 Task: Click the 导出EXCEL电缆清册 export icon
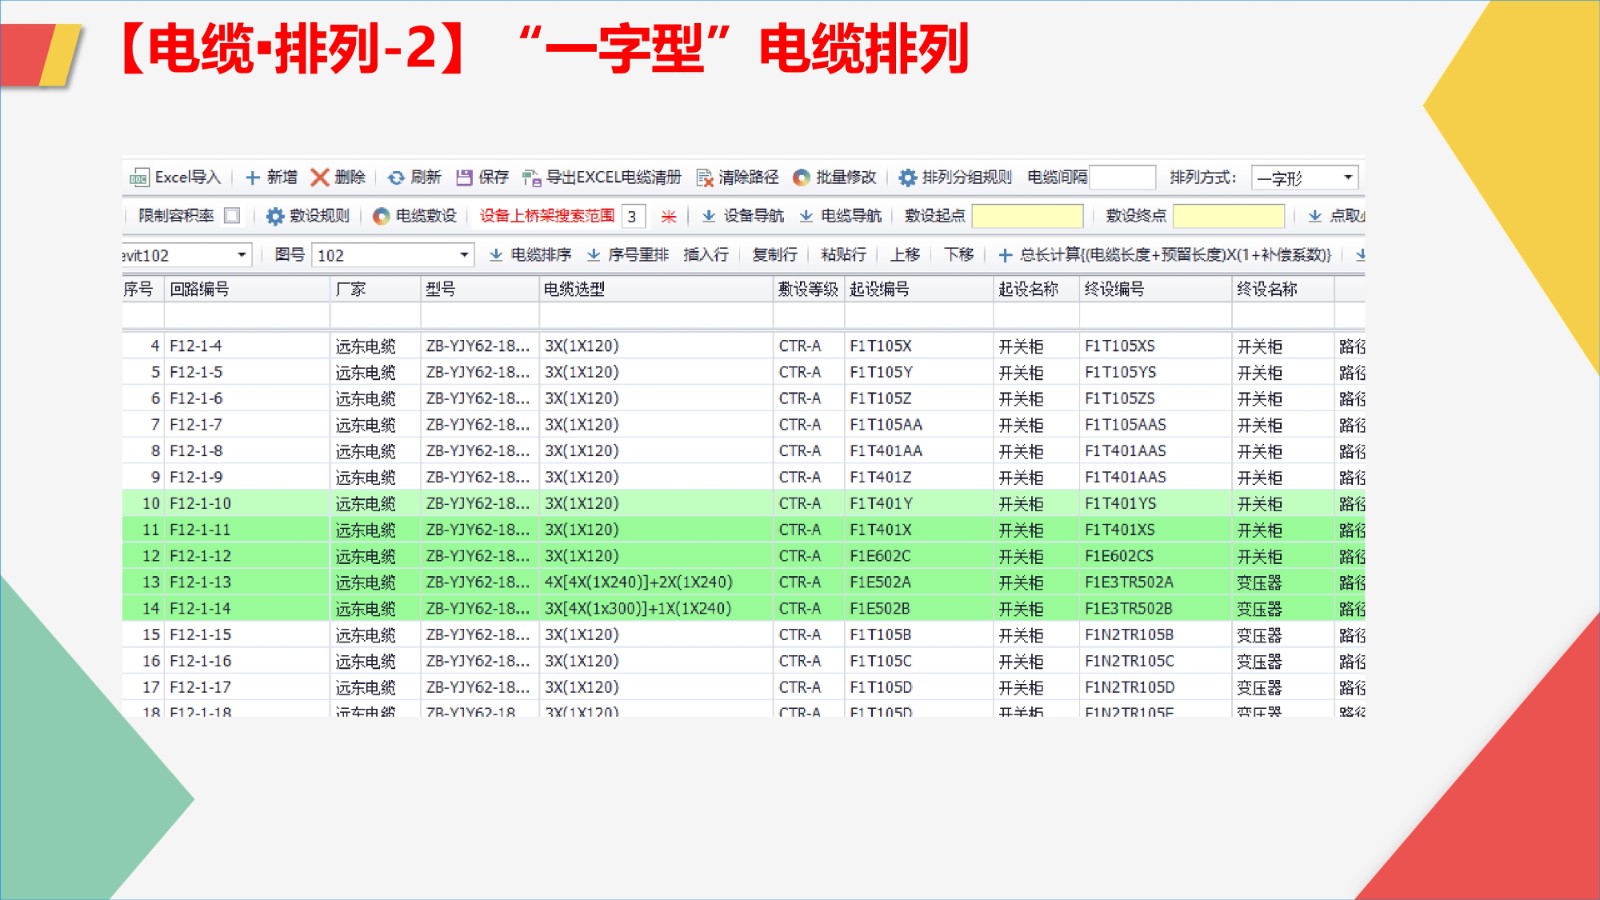pyautogui.click(x=532, y=178)
